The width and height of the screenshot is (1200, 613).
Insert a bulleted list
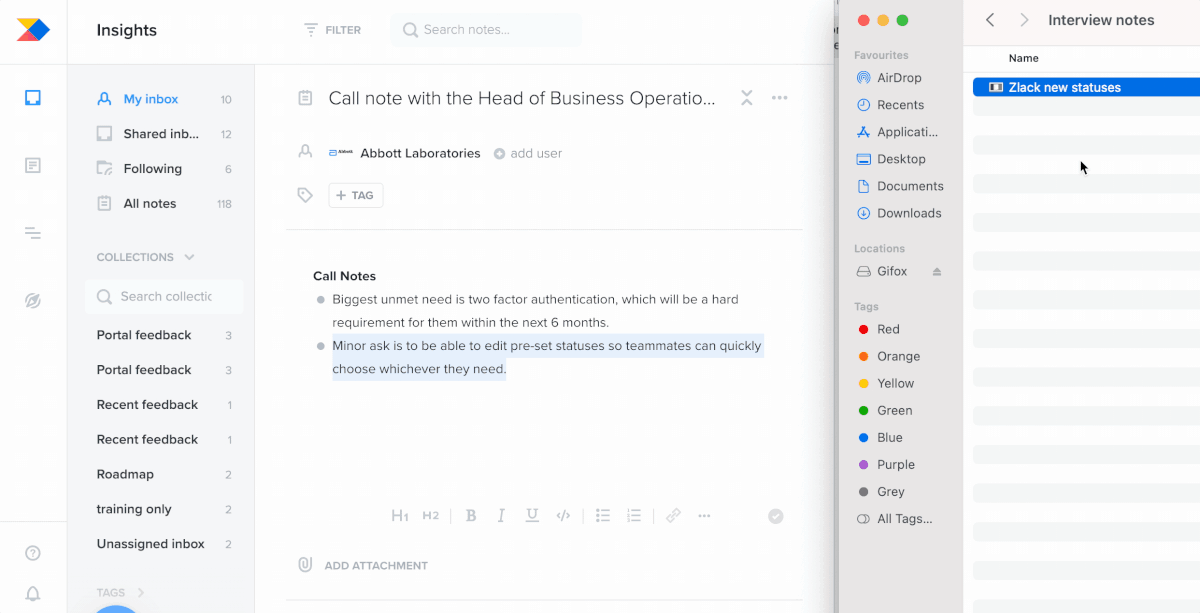tap(603, 516)
